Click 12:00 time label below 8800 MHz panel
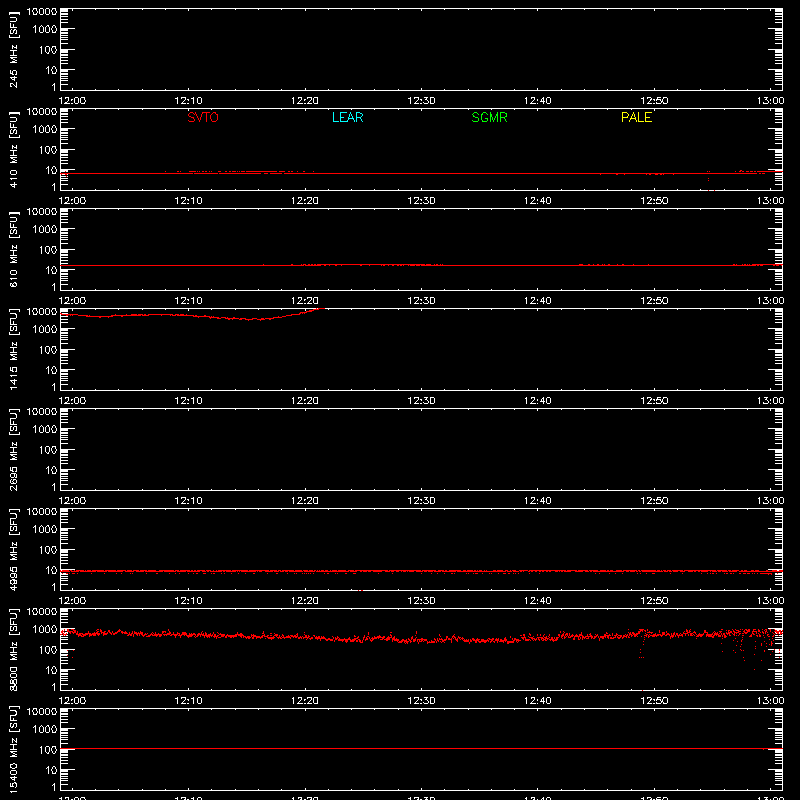This screenshot has width=800, height=800. tap(72, 701)
